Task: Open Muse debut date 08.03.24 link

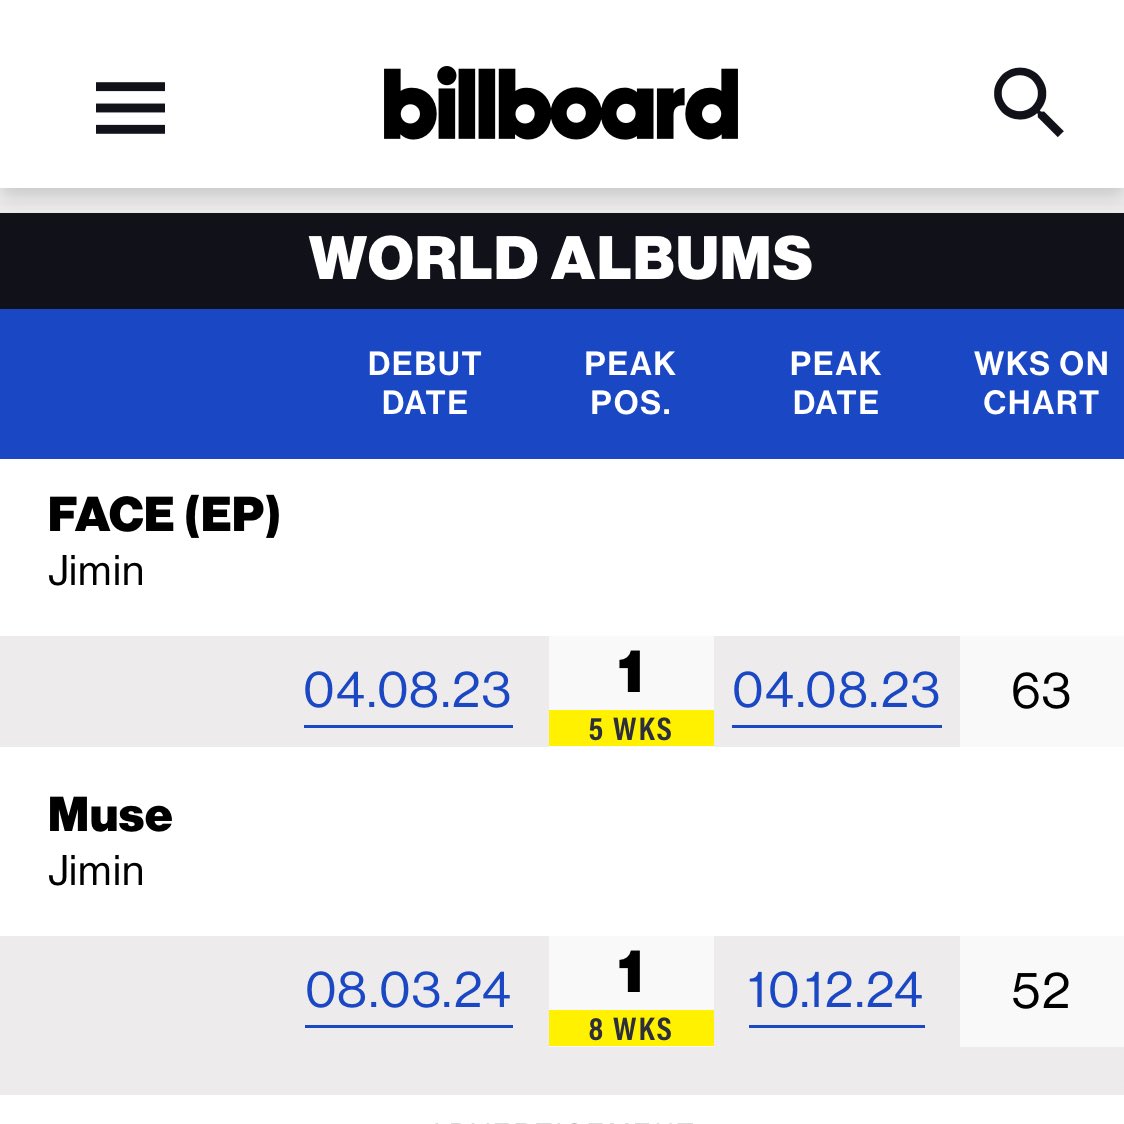Action: (409, 991)
